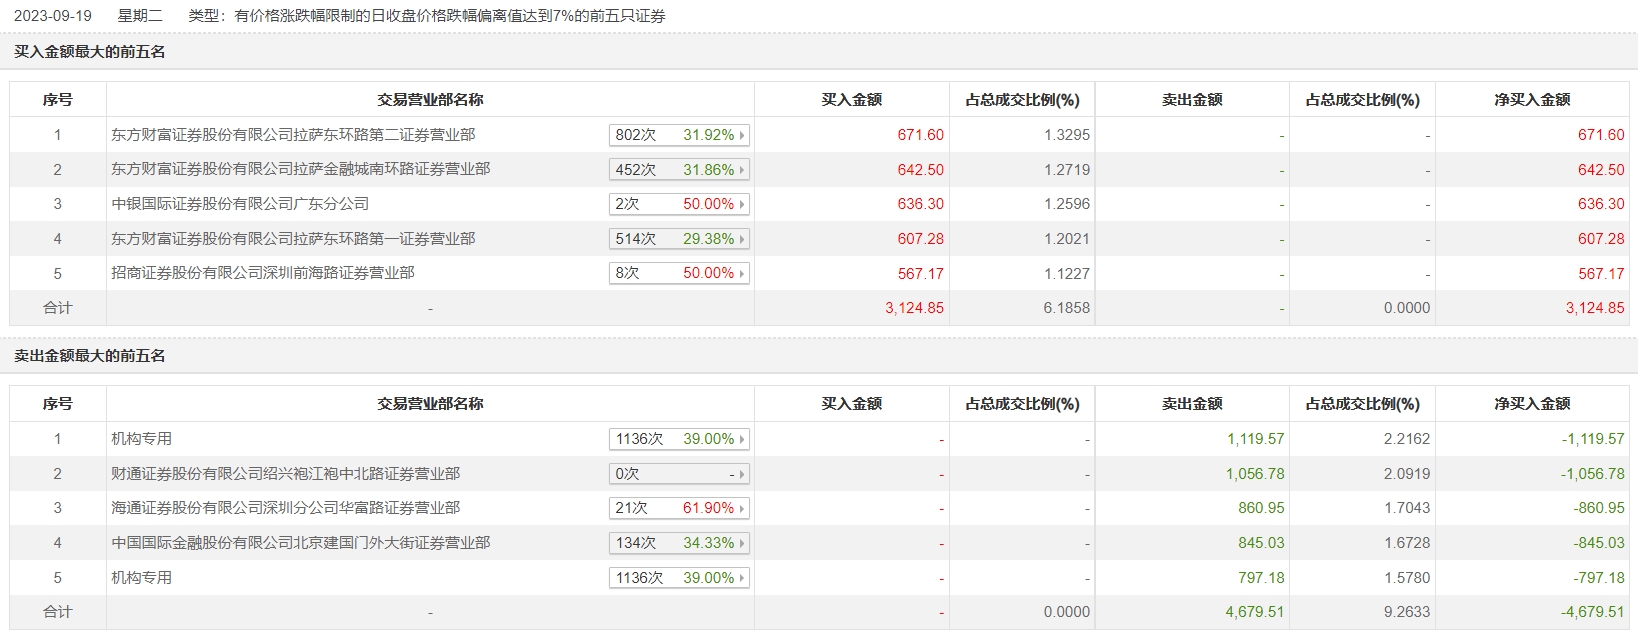Screen dimensions: 1638x637
Task: Click buy amount 671.60 in row 1
Action: (920, 135)
